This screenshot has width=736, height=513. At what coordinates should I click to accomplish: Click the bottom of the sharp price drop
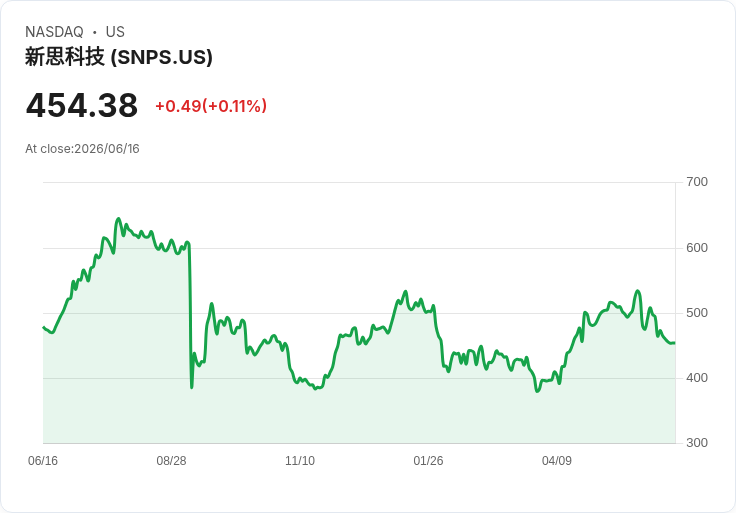point(192,387)
